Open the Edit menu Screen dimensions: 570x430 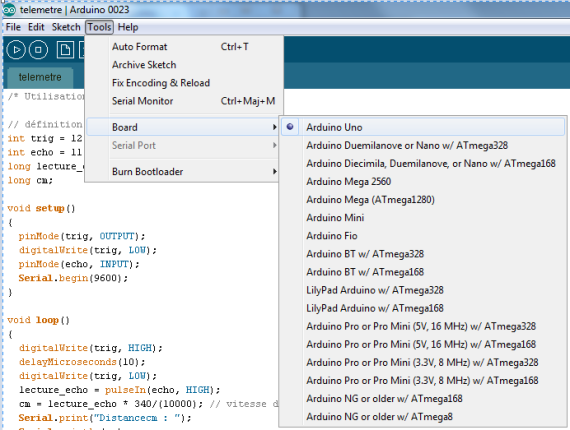[36, 27]
